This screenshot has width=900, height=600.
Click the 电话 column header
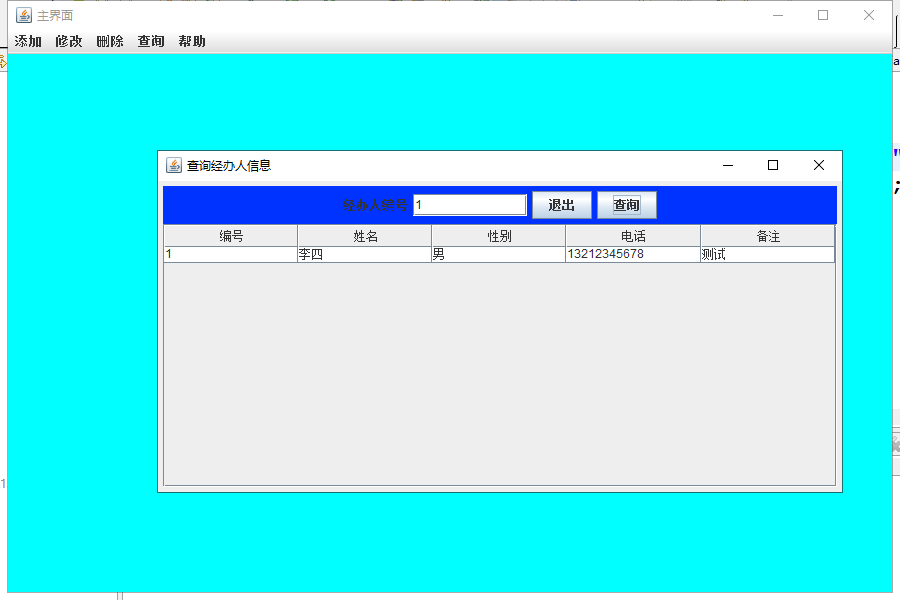[x=633, y=236]
